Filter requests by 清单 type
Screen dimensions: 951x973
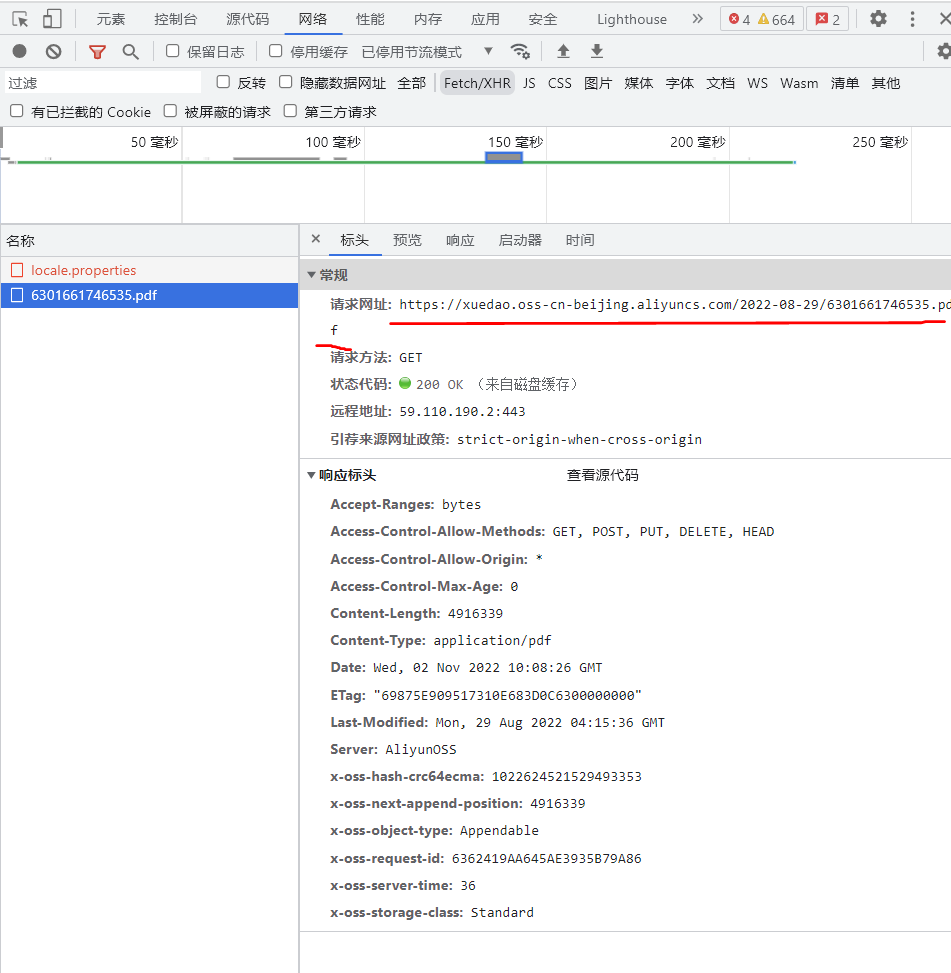(845, 83)
